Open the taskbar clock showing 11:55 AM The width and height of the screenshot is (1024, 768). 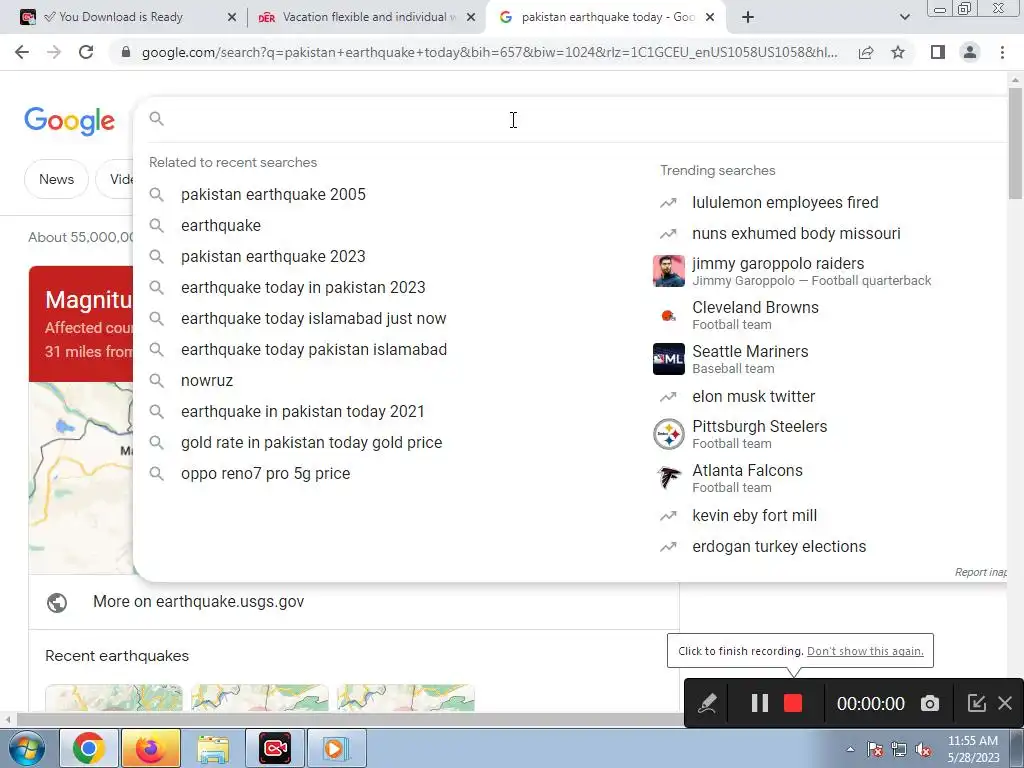click(973, 749)
